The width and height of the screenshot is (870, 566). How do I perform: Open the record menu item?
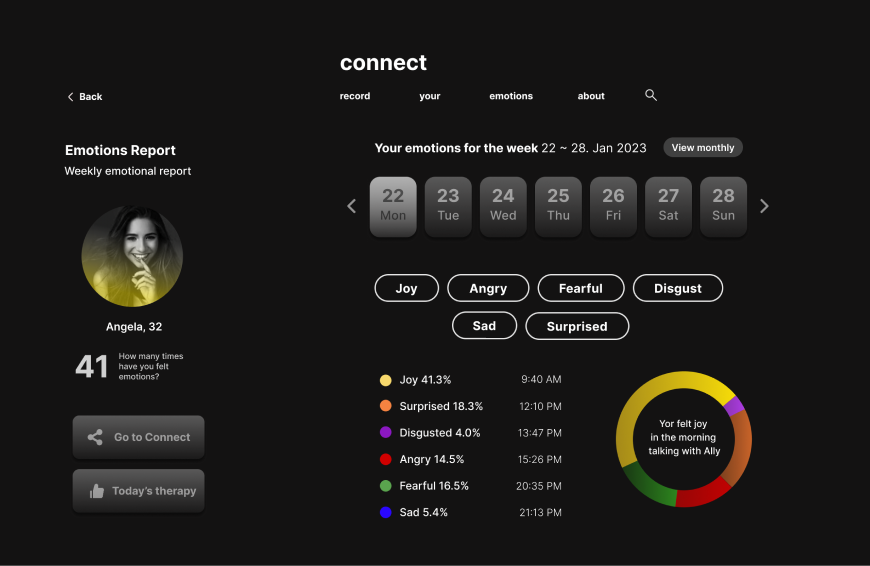355,96
